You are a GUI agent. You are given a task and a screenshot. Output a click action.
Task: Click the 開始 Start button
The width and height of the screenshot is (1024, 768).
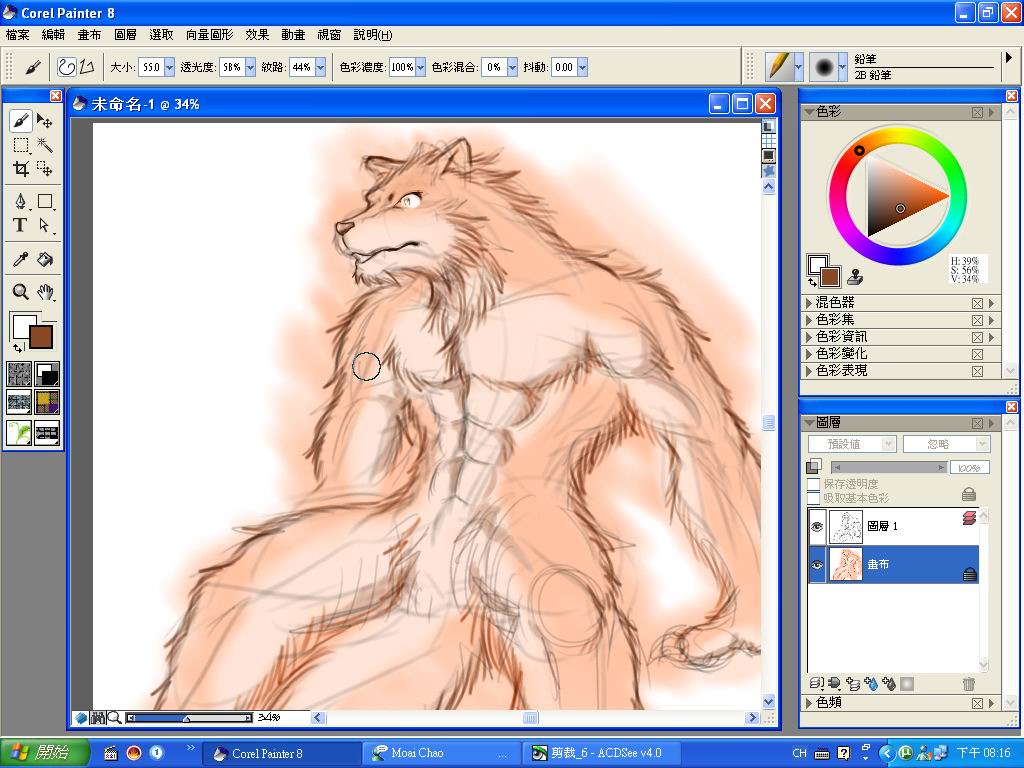pyautogui.click(x=45, y=753)
